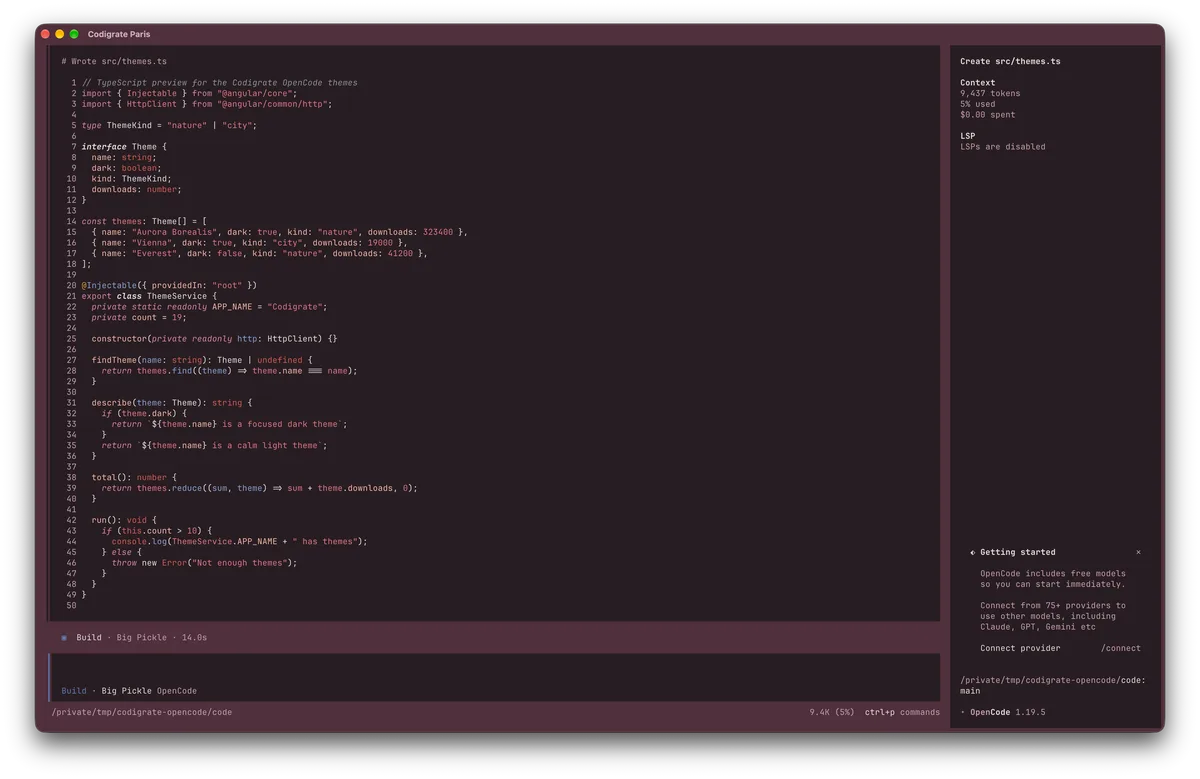Viewport: 1200px width, 779px height.
Task: Click the 'Vienna' theme entry line
Action: [249, 242]
